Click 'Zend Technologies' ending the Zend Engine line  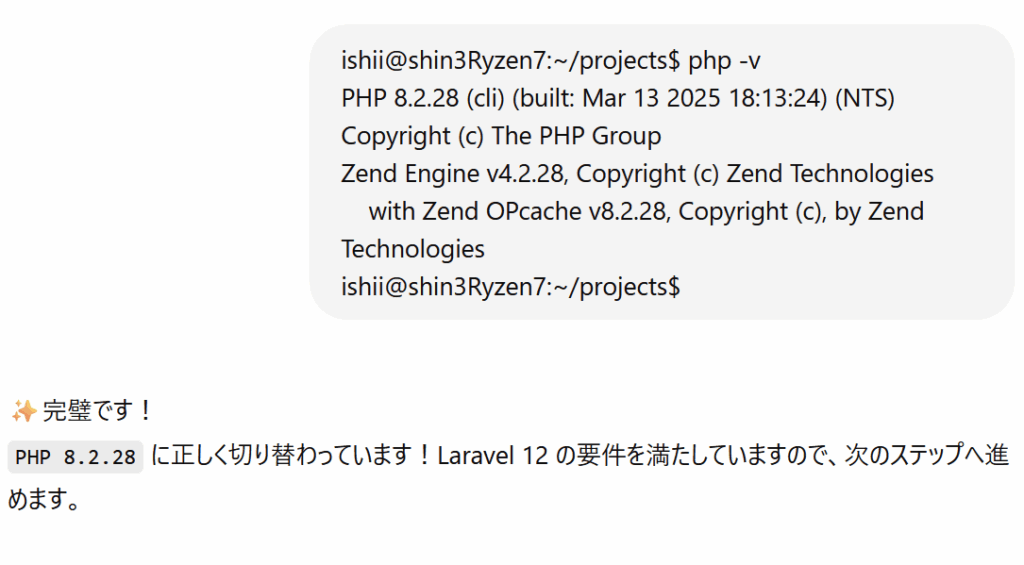click(x=830, y=174)
